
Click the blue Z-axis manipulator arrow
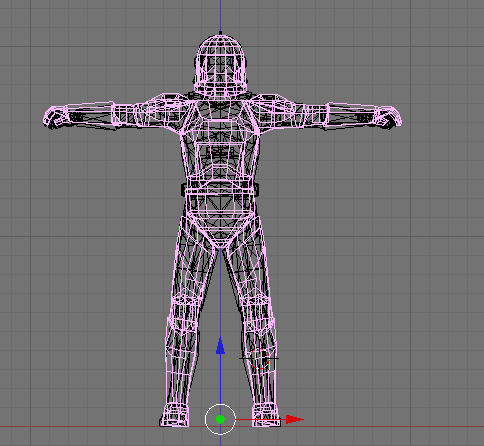(x=220, y=346)
